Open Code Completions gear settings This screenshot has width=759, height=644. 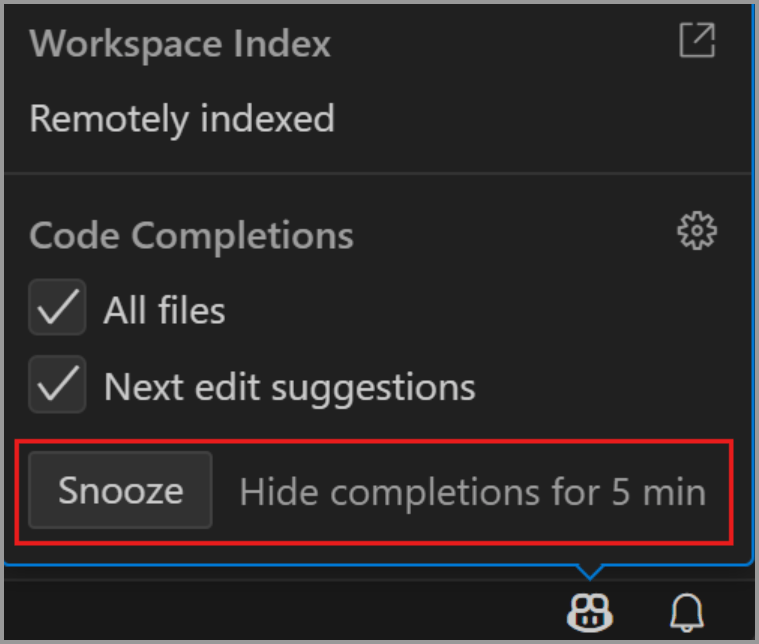coord(697,233)
